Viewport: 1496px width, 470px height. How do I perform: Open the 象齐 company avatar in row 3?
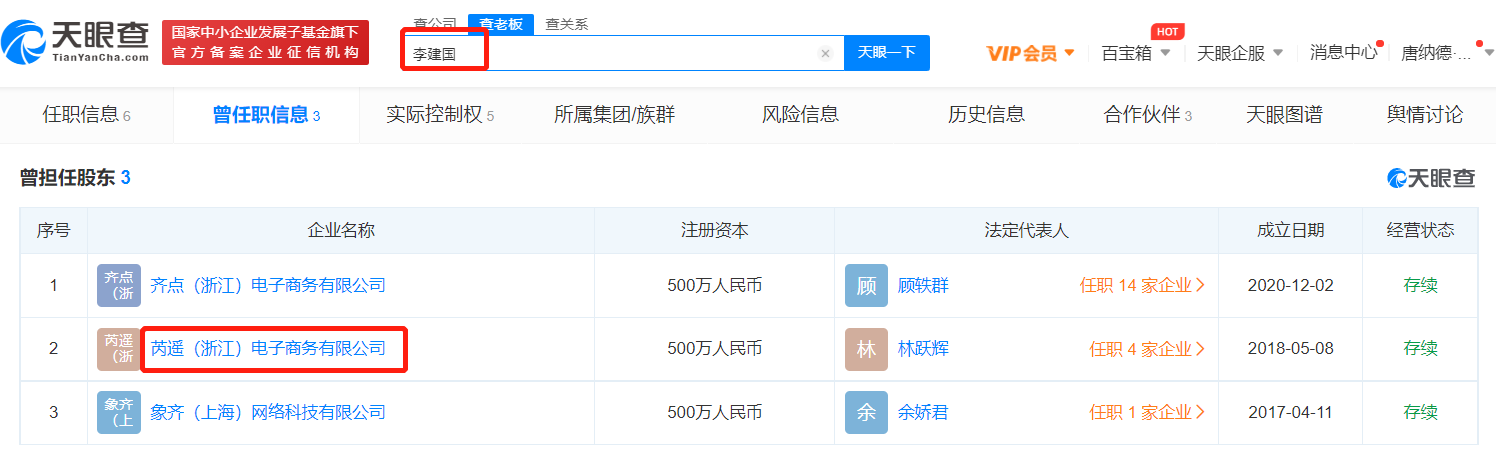pyautogui.click(x=119, y=412)
